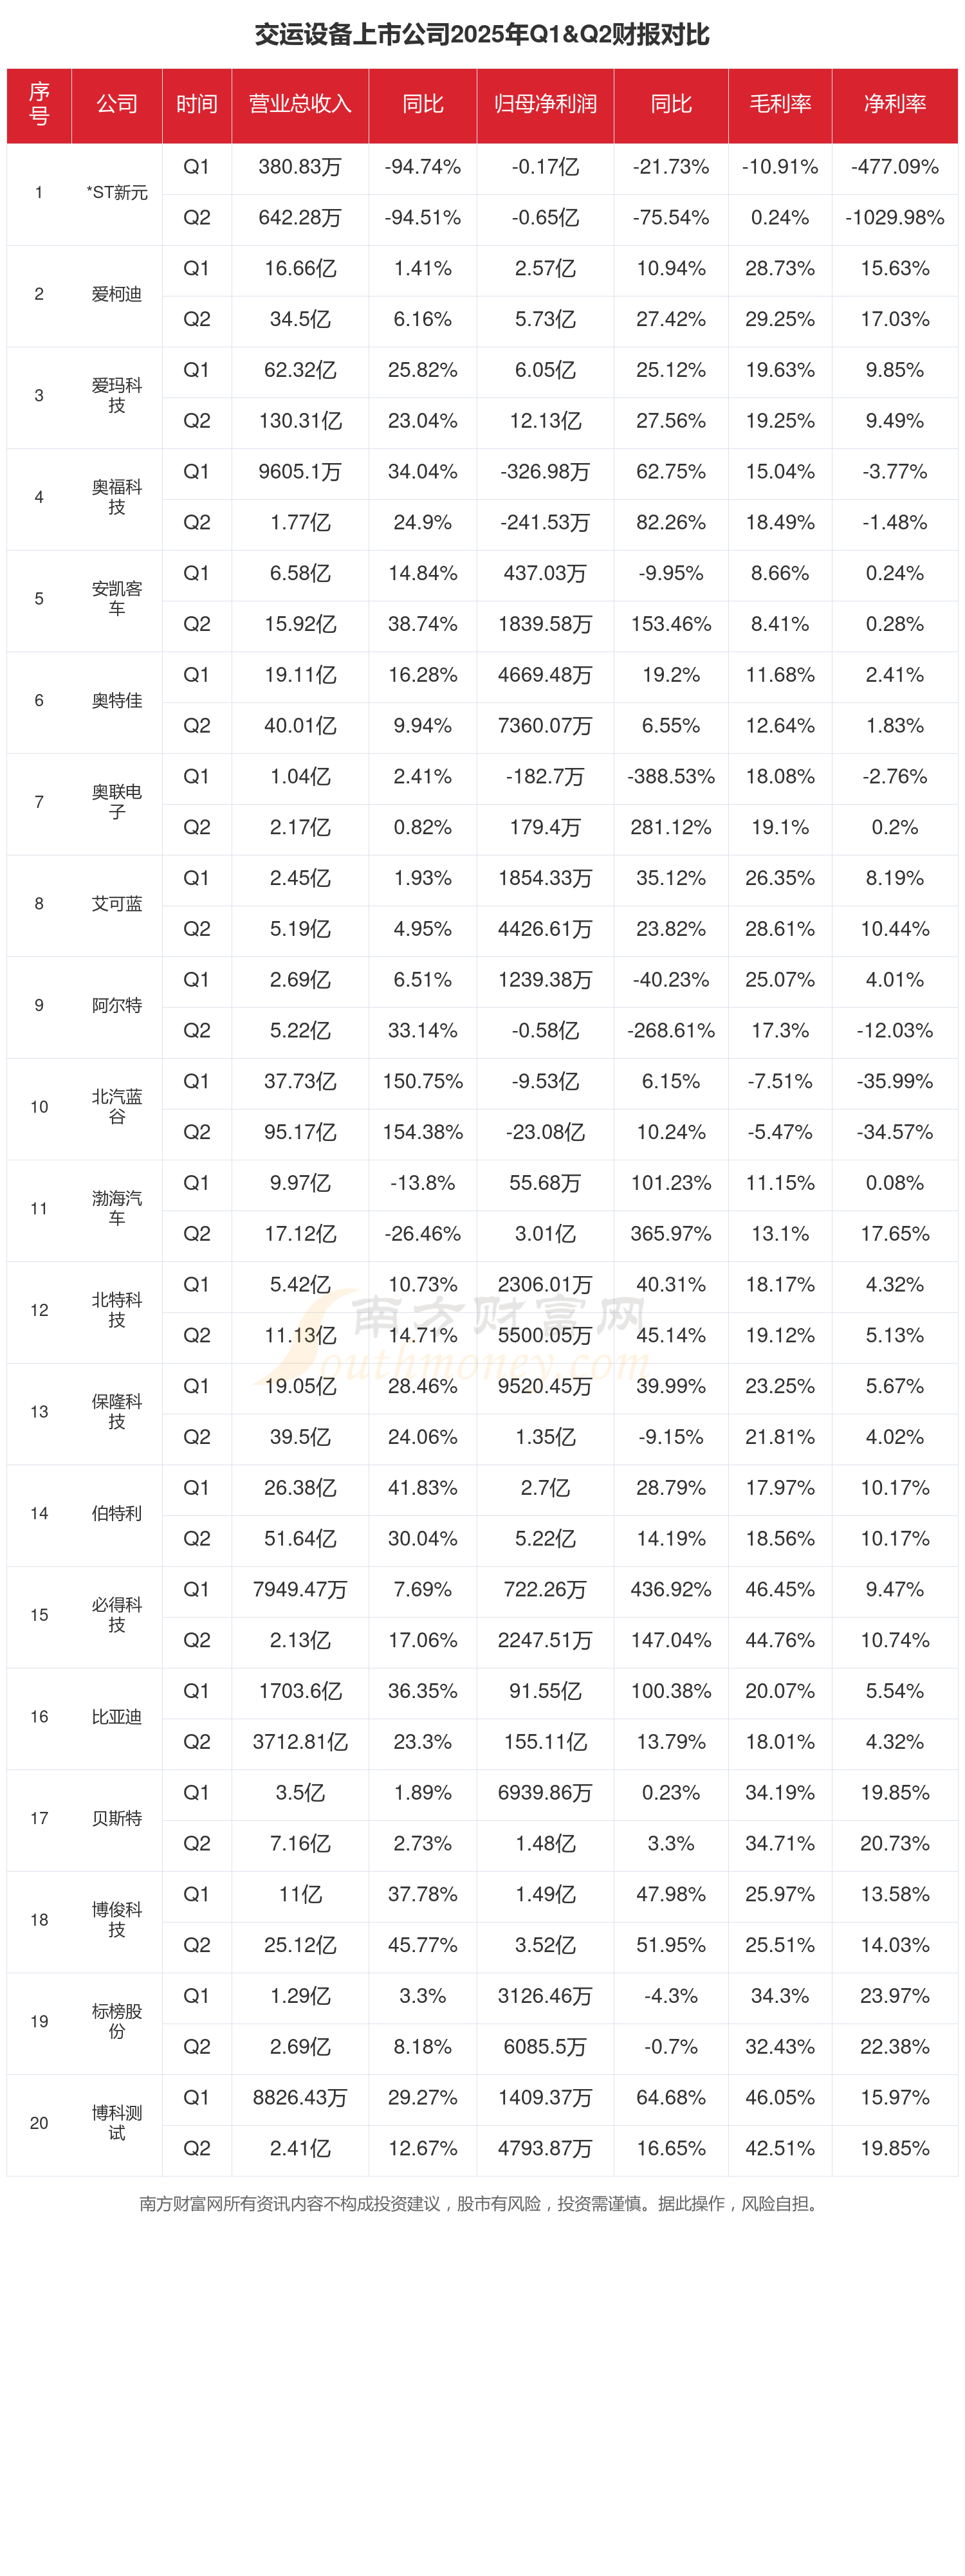Click the 归母净利润 column header
965x2576 pixels.
(x=545, y=104)
